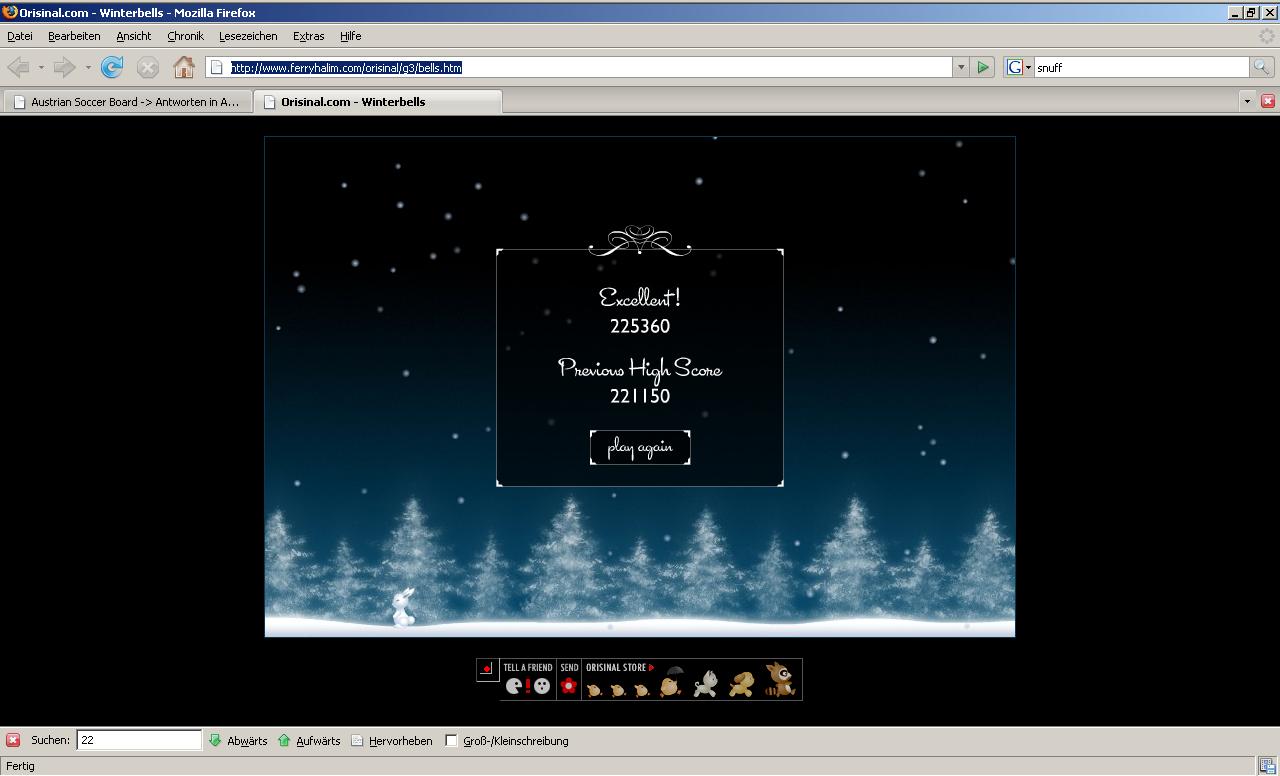This screenshot has width=1280, height=776.
Task: Click the Firefox icon in title bar
Action: [x=10, y=12]
